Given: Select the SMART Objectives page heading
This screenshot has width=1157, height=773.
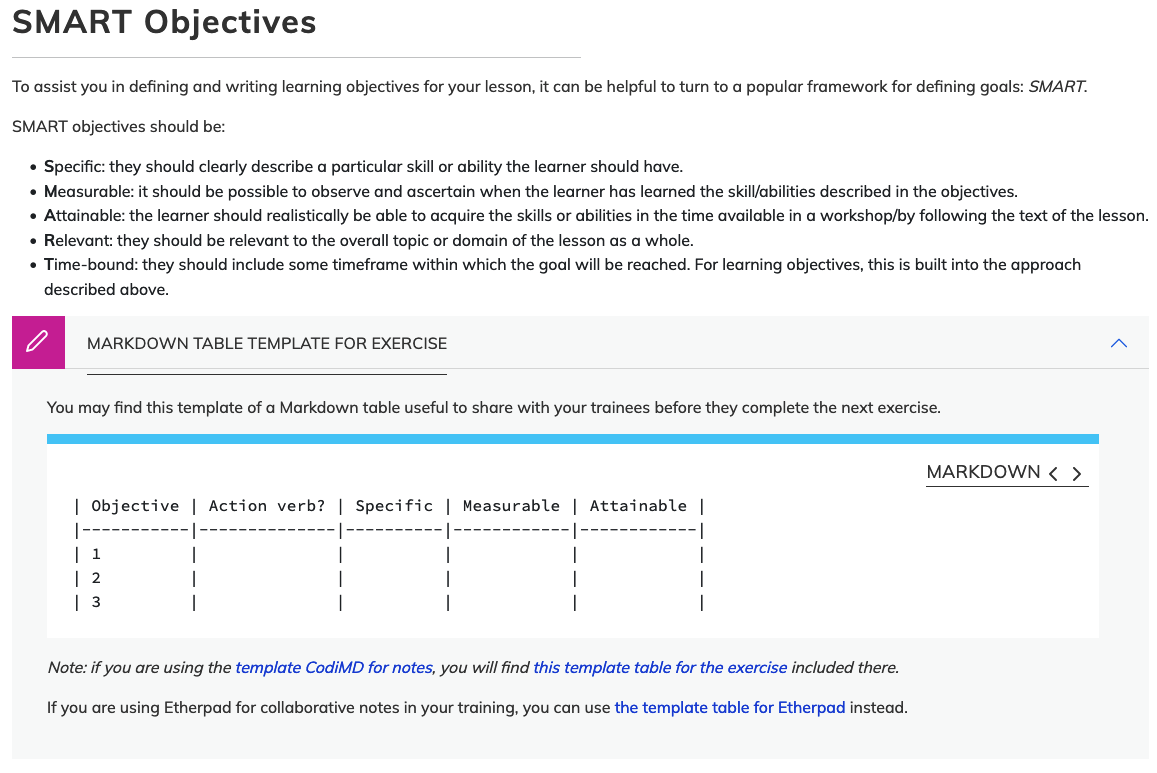Looking at the screenshot, I should (x=163, y=21).
